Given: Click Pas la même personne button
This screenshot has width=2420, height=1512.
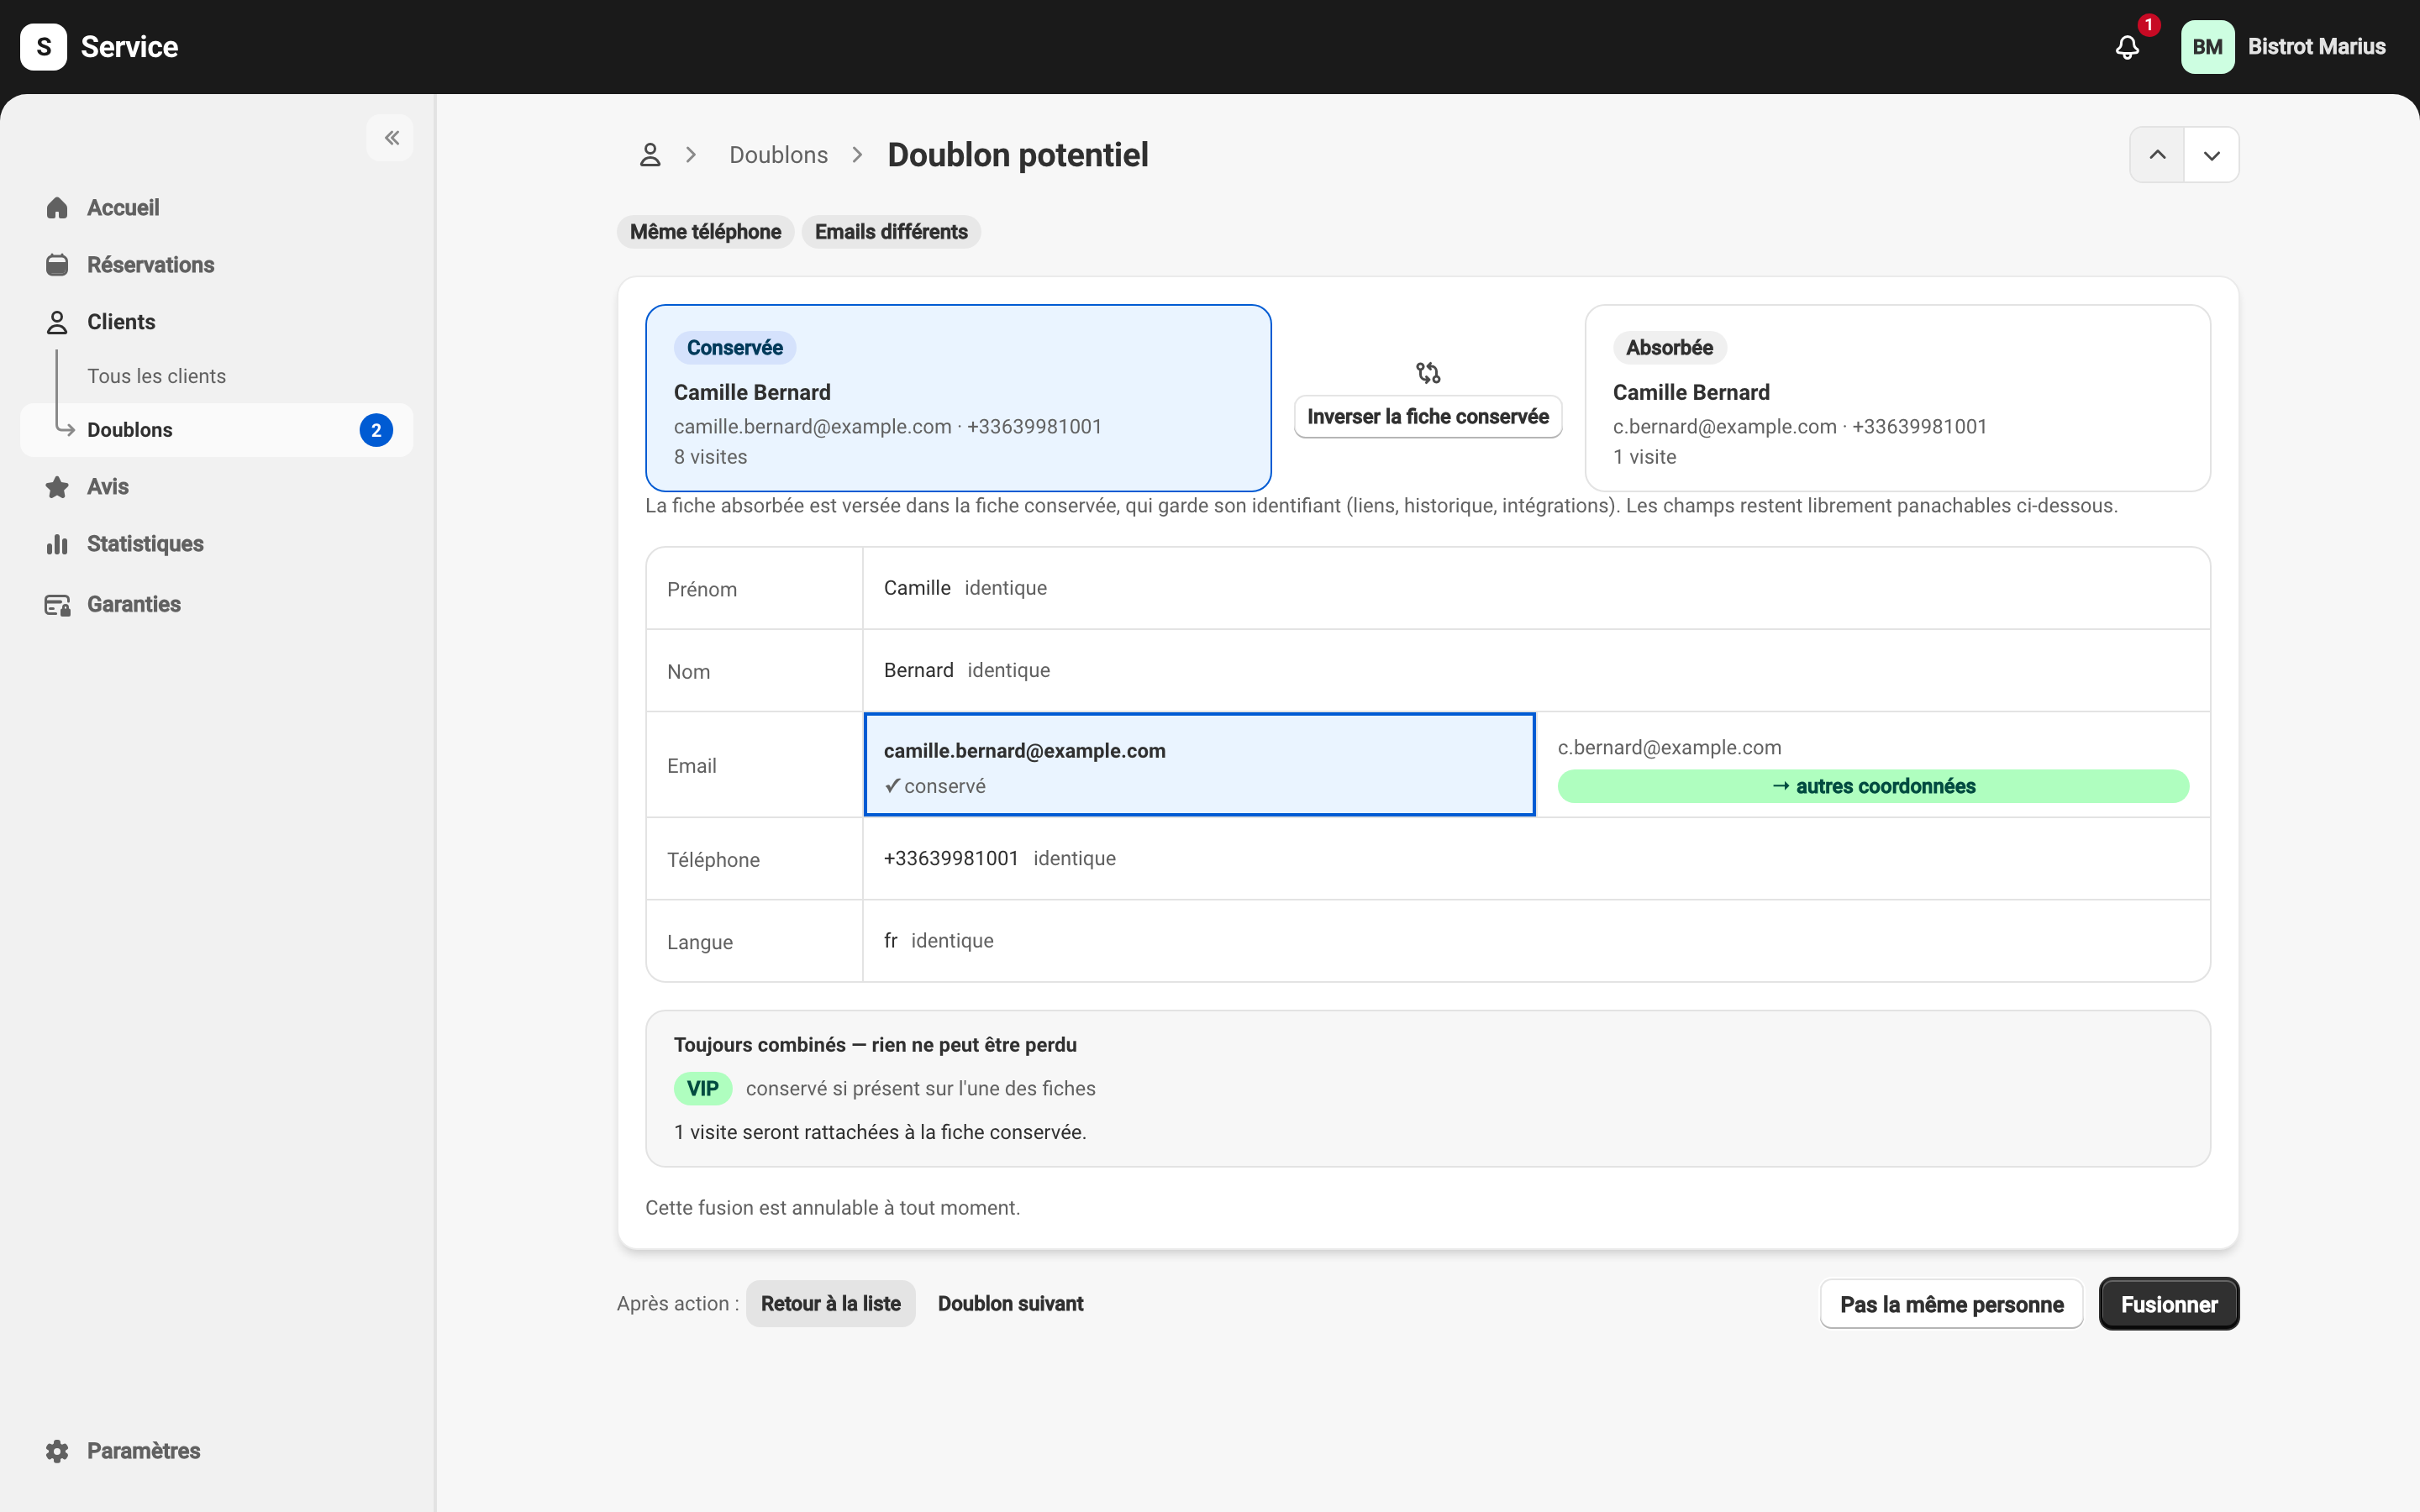Looking at the screenshot, I should (x=1951, y=1305).
